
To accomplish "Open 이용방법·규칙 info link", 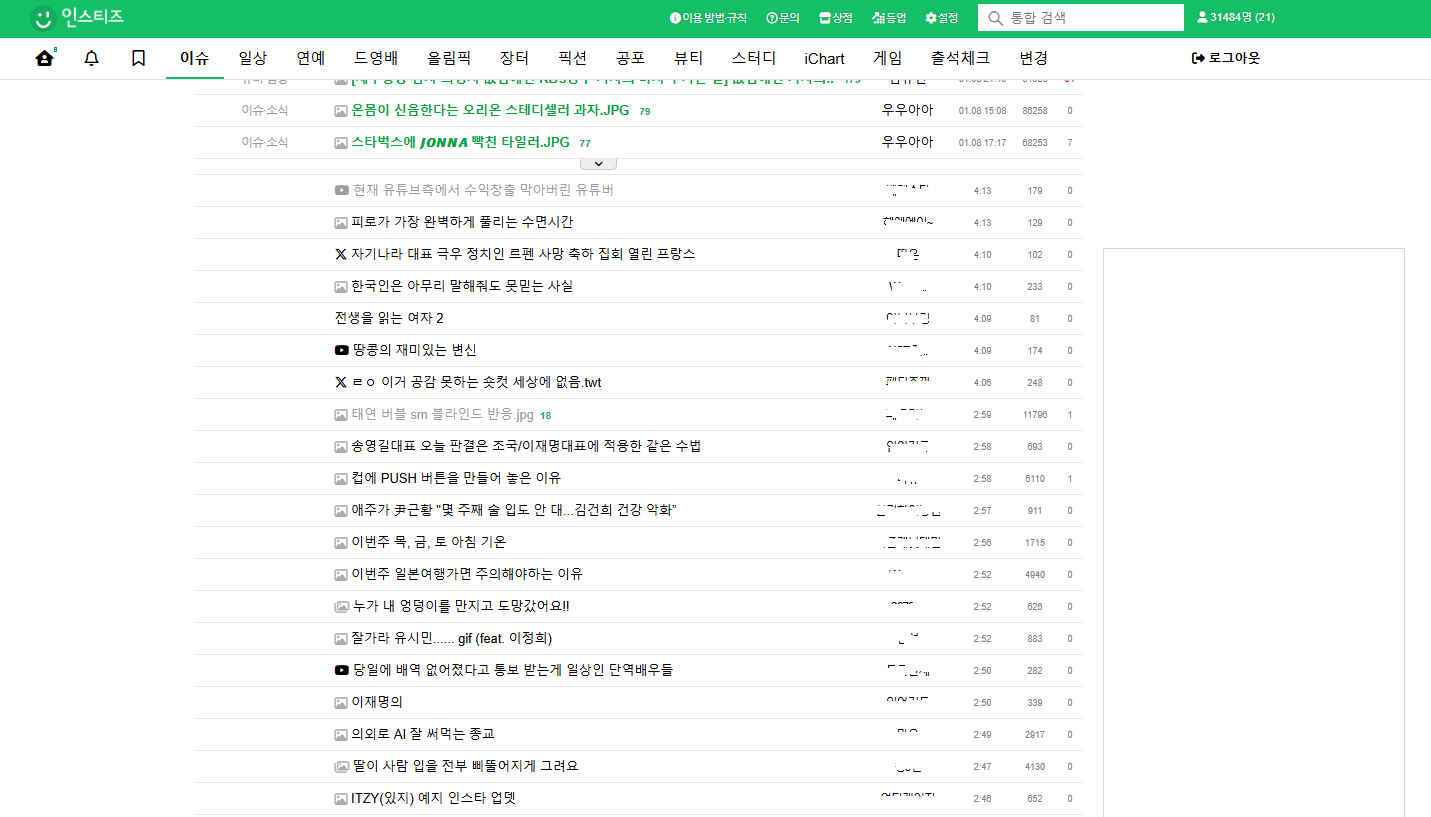I will 708,18.
